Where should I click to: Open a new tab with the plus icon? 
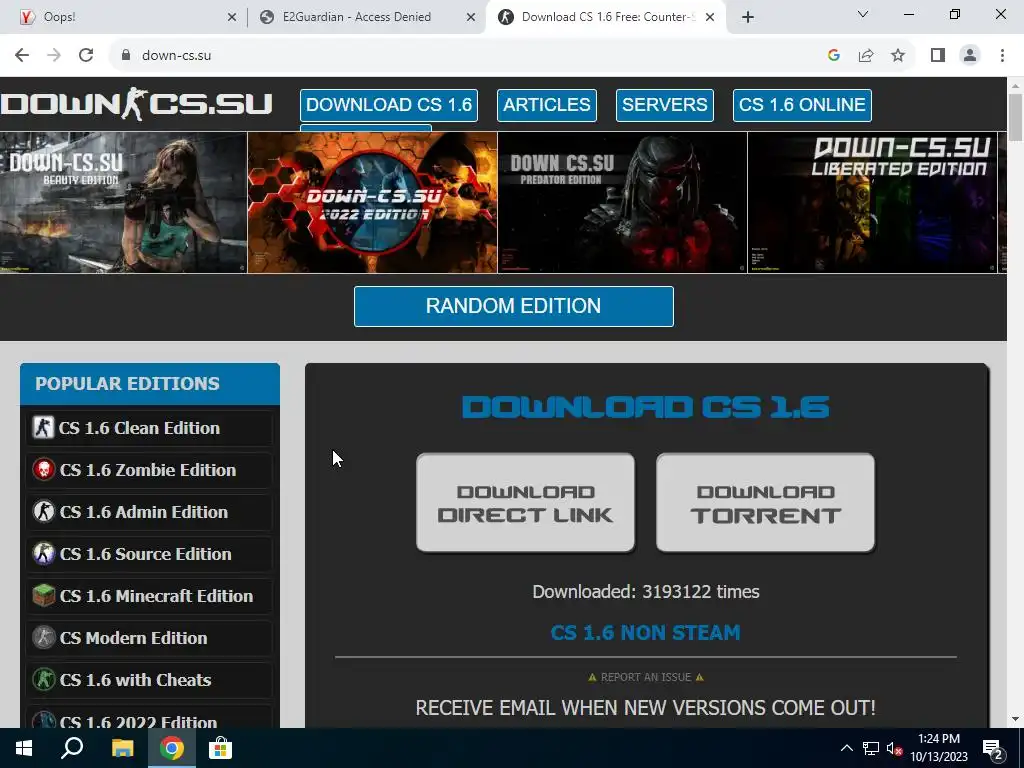[748, 17]
